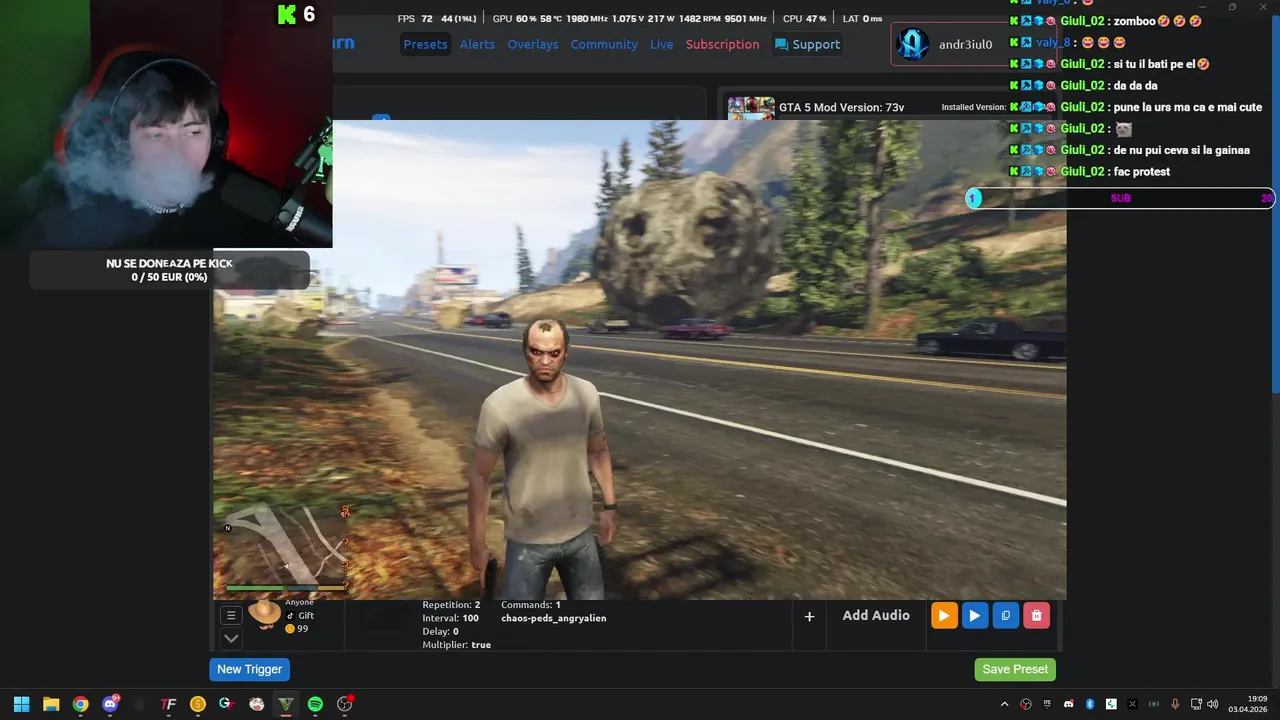Click Add Audio on the trigger row
This screenshot has width=1280, height=720.
tap(876, 615)
